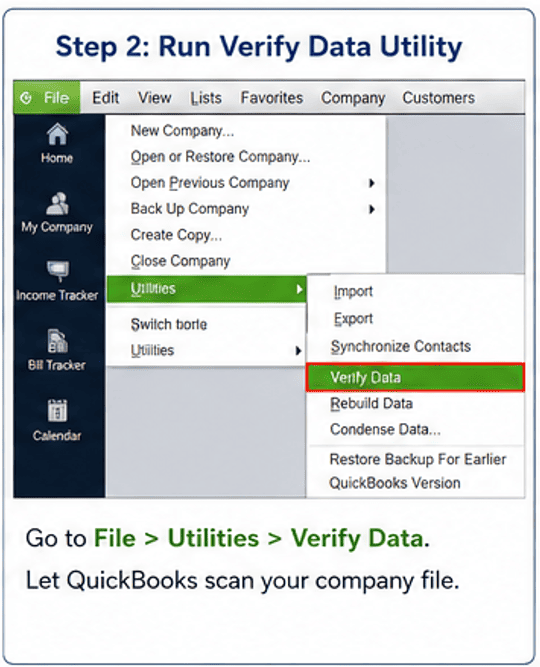Choose Import in the submenu

pyautogui.click(x=416, y=291)
